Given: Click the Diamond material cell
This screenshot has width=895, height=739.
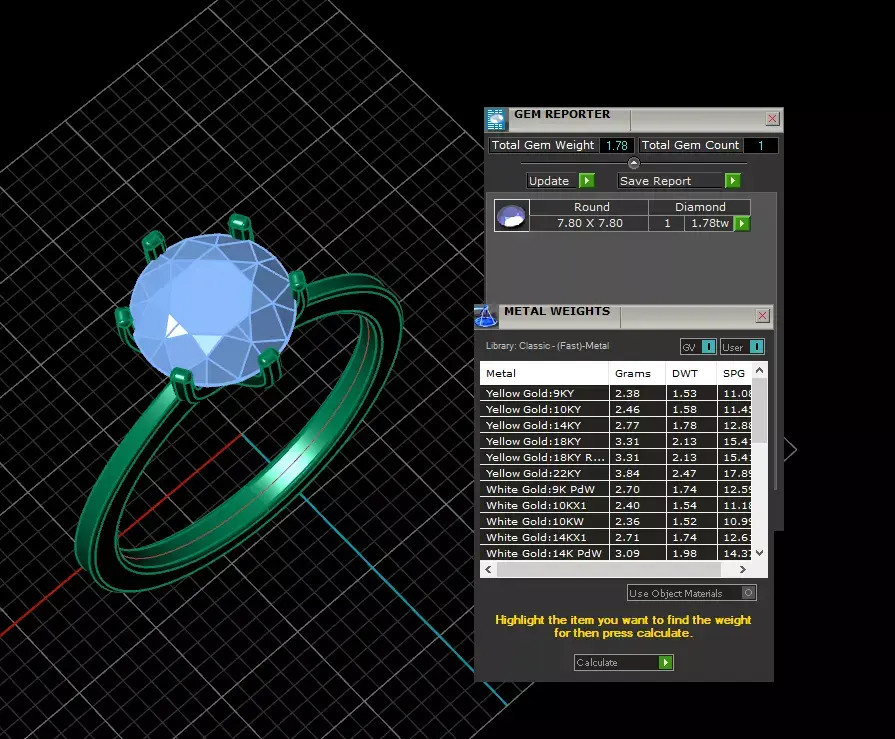Looking at the screenshot, I should [x=700, y=207].
